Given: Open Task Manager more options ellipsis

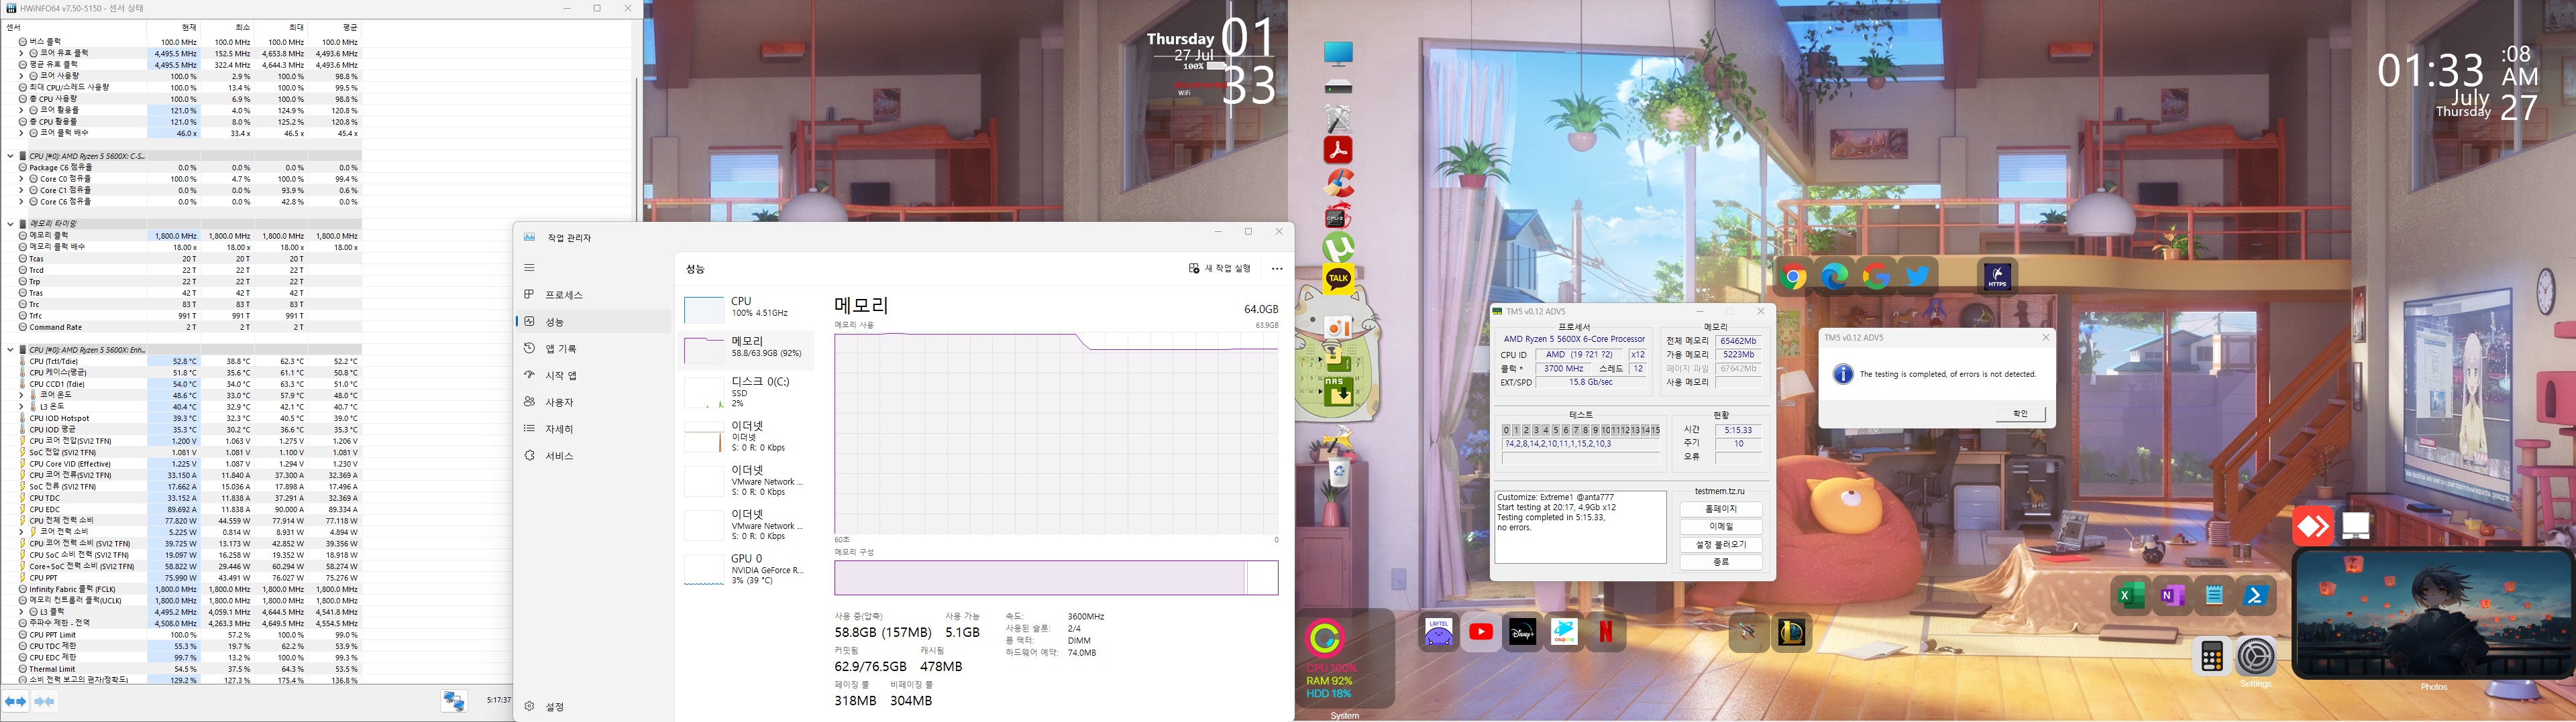Looking at the screenshot, I should click(1277, 268).
